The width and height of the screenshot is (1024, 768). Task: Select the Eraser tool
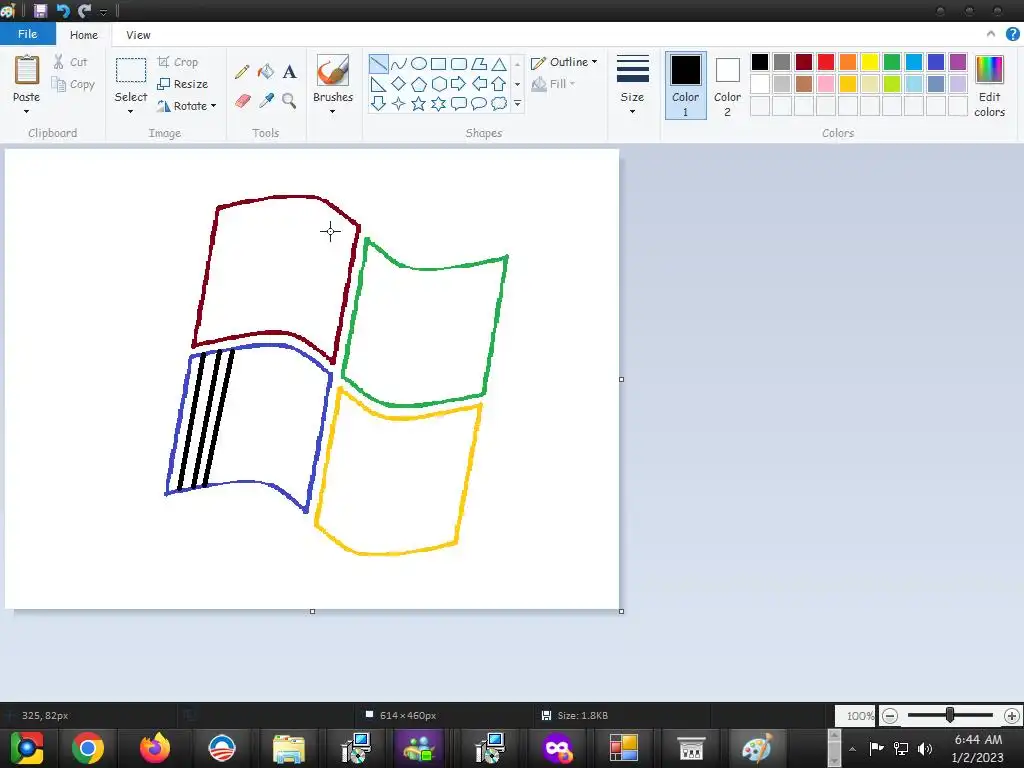tap(242, 101)
